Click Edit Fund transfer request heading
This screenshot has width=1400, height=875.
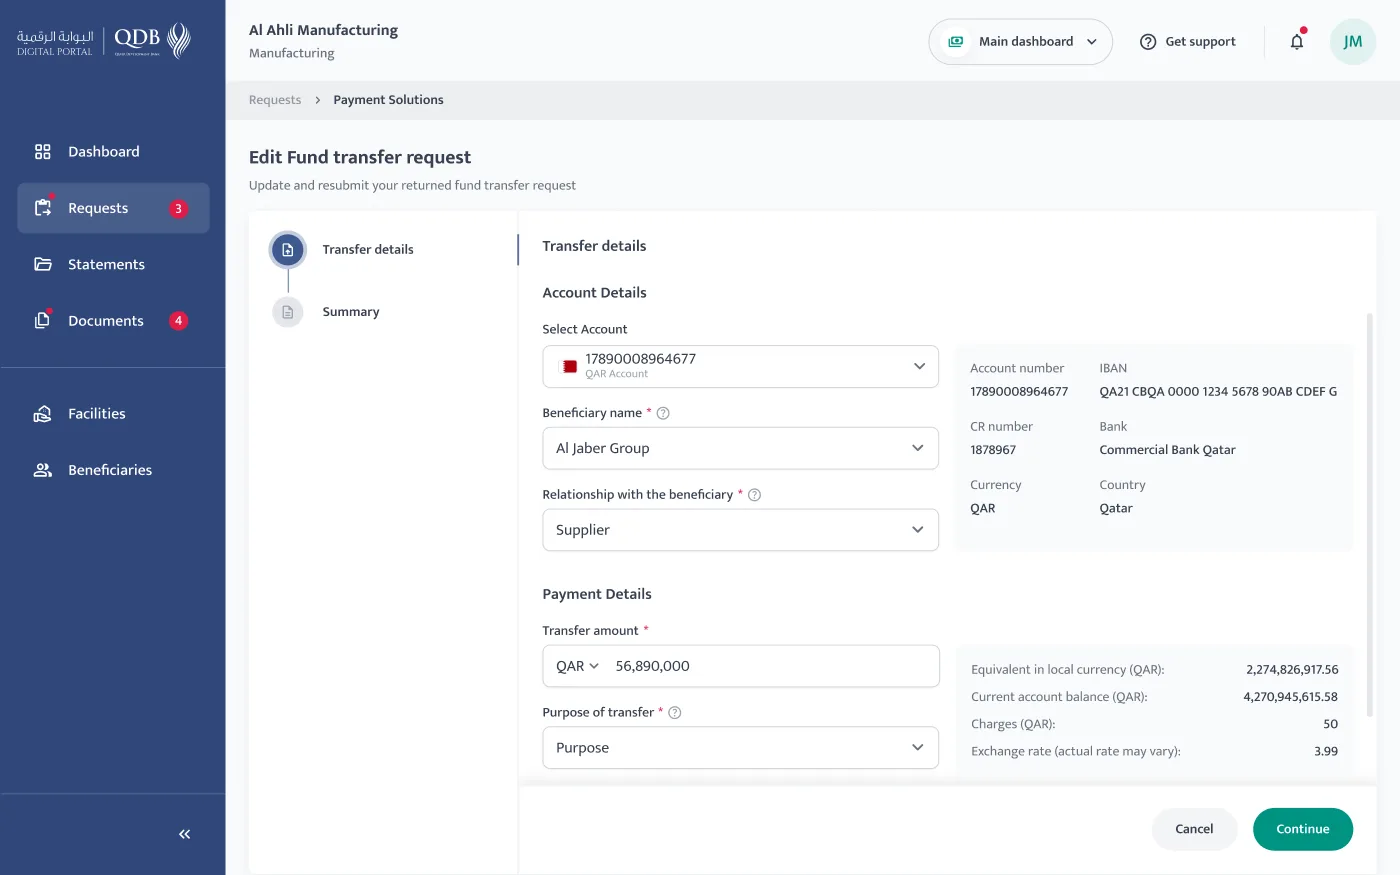coord(360,157)
